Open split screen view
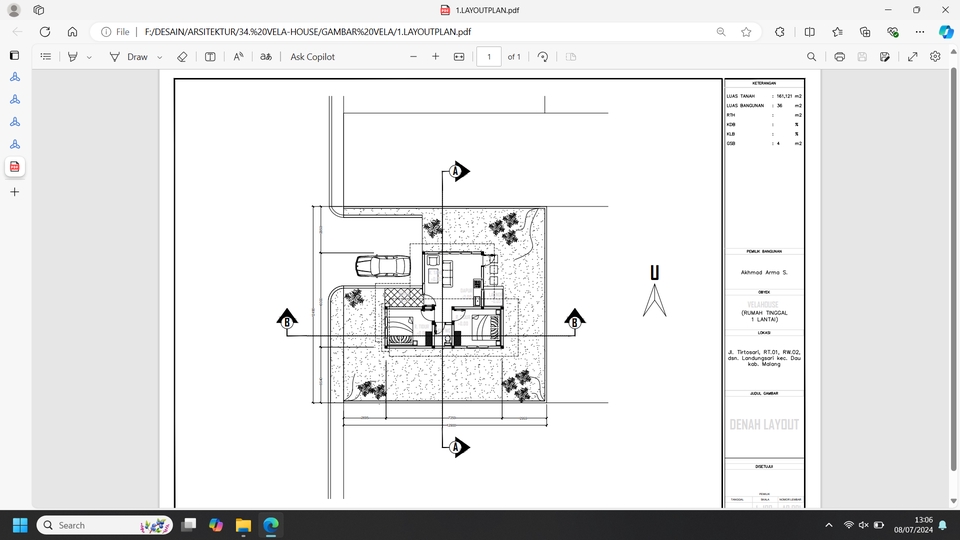 (x=809, y=32)
